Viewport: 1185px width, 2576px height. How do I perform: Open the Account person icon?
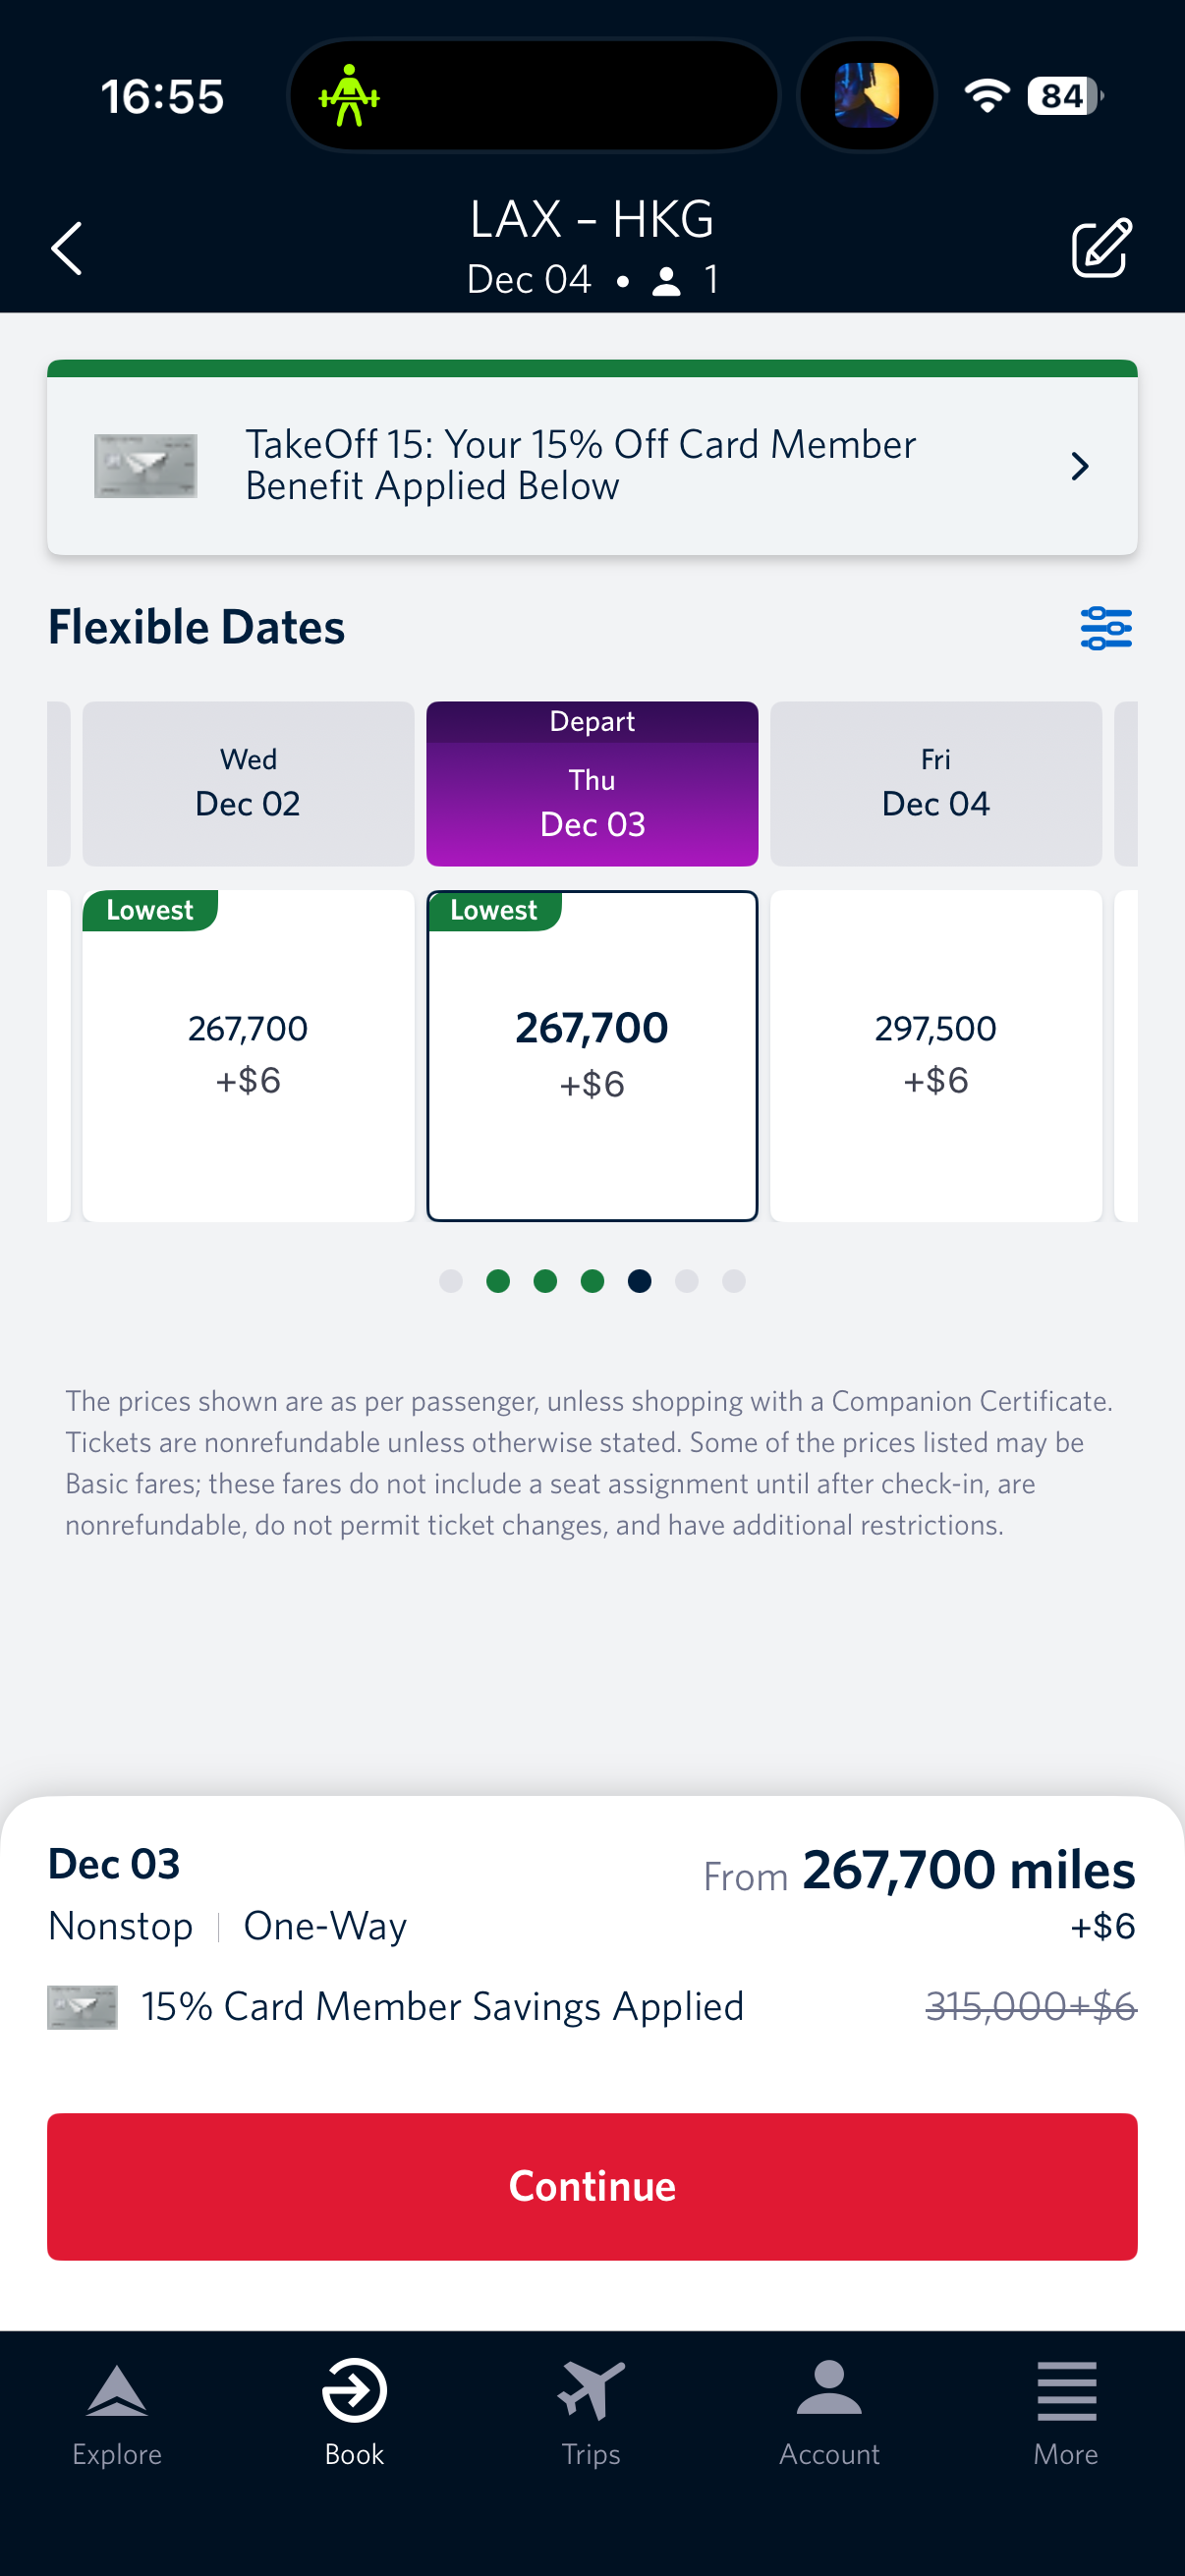(x=829, y=2388)
